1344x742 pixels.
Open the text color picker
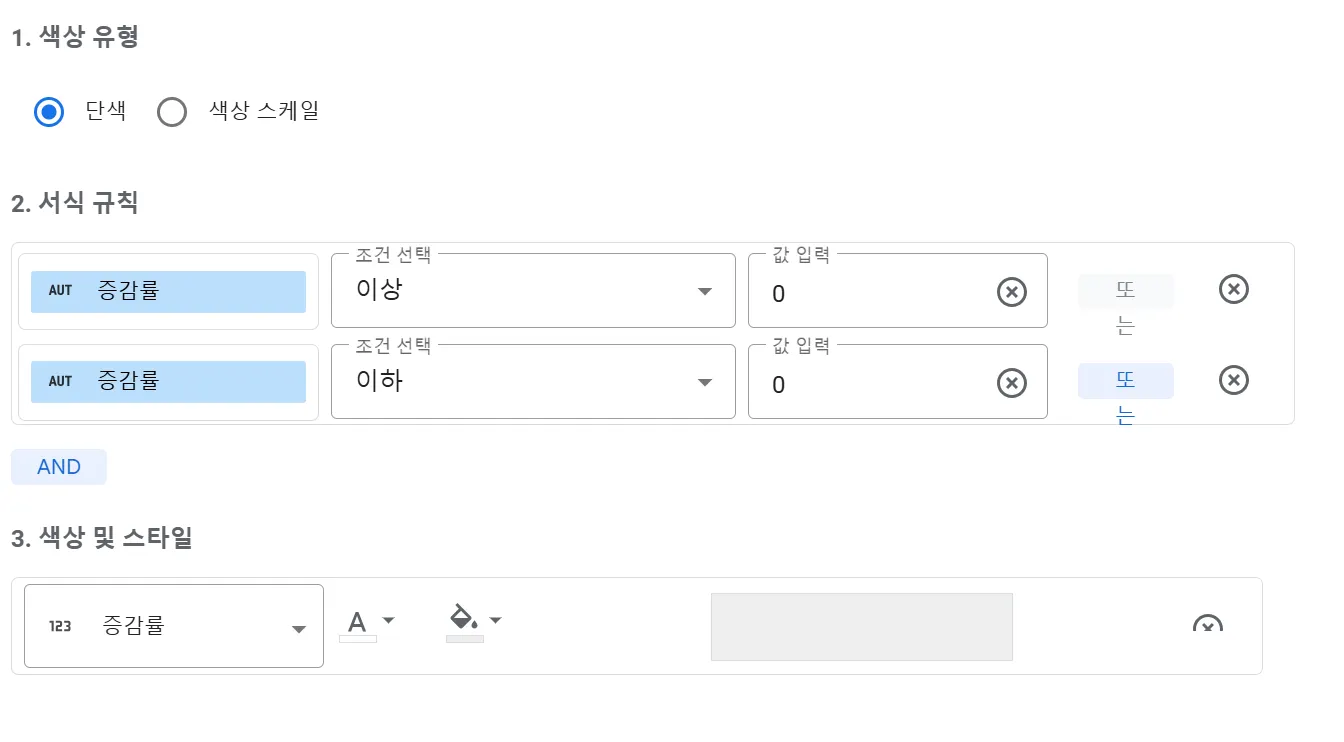pos(367,623)
